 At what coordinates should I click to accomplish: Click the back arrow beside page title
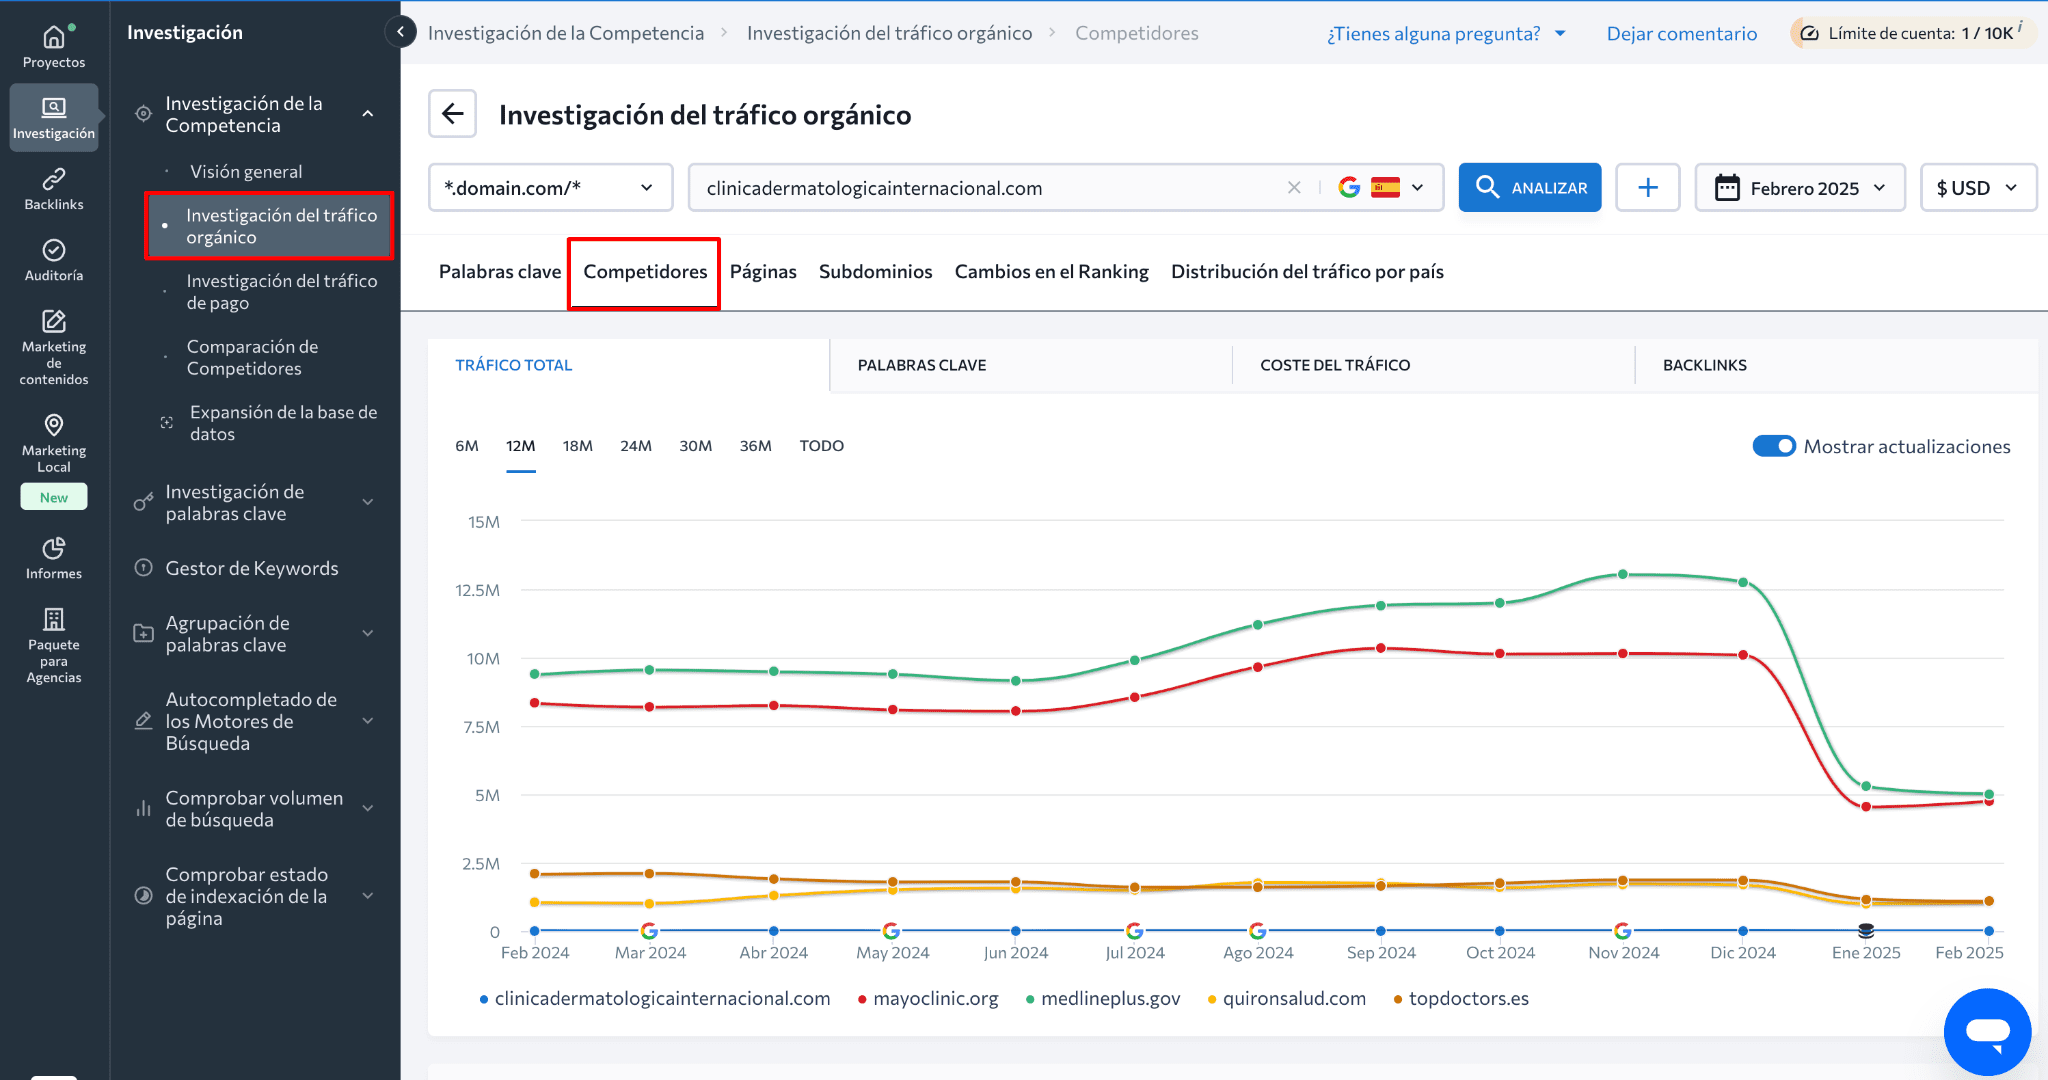[452, 114]
